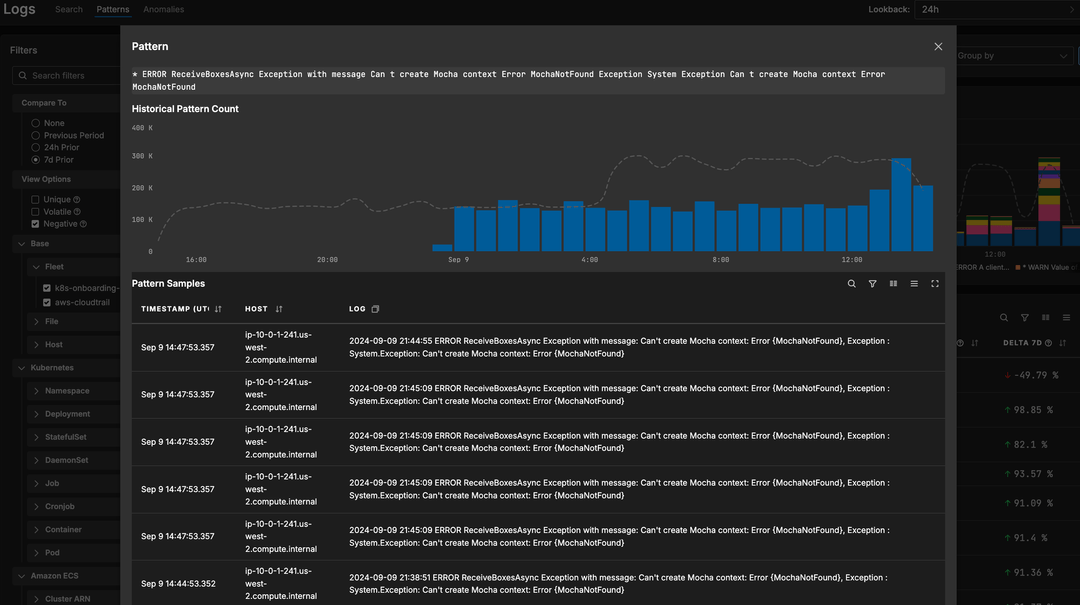Close the Pattern details panel

pyautogui.click(x=938, y=46)
